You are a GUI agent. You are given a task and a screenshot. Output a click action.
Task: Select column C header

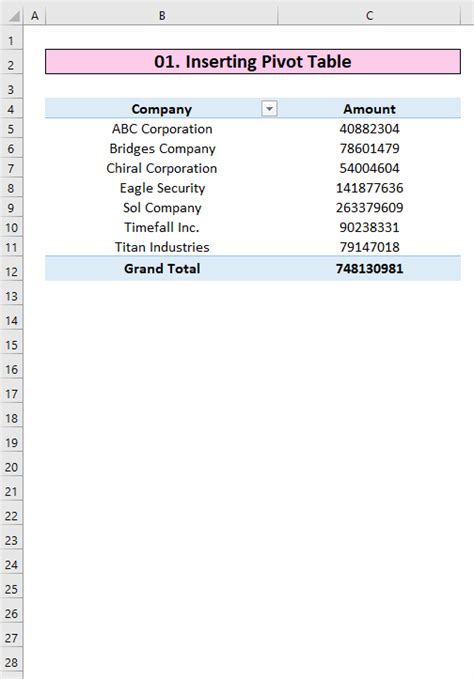369,16
